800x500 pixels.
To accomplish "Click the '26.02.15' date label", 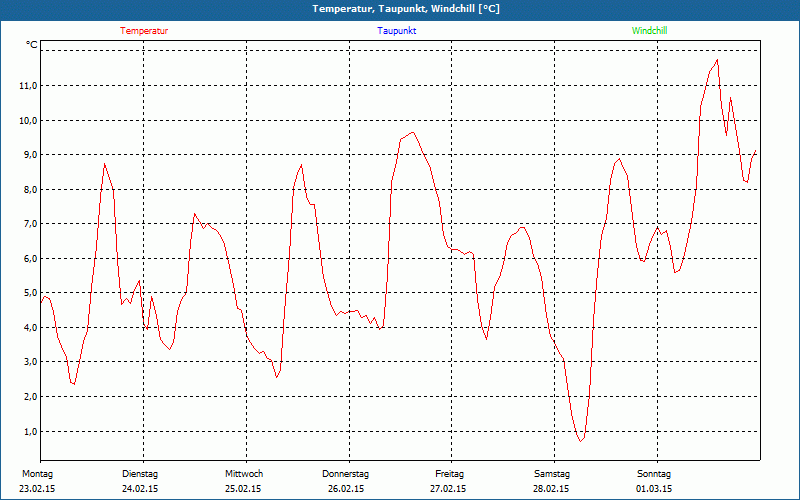I will [x=346, y=489].
